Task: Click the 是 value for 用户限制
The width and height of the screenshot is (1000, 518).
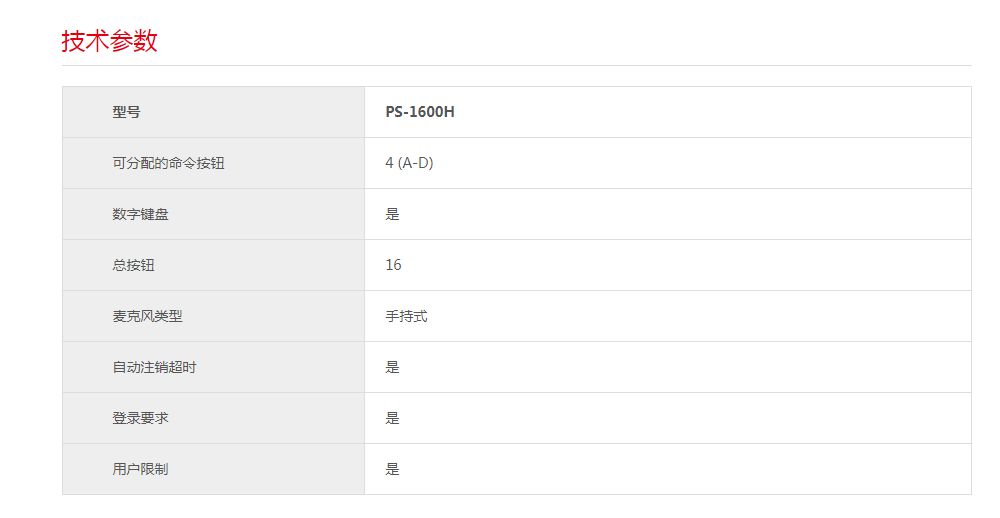Action: [392, 469]
